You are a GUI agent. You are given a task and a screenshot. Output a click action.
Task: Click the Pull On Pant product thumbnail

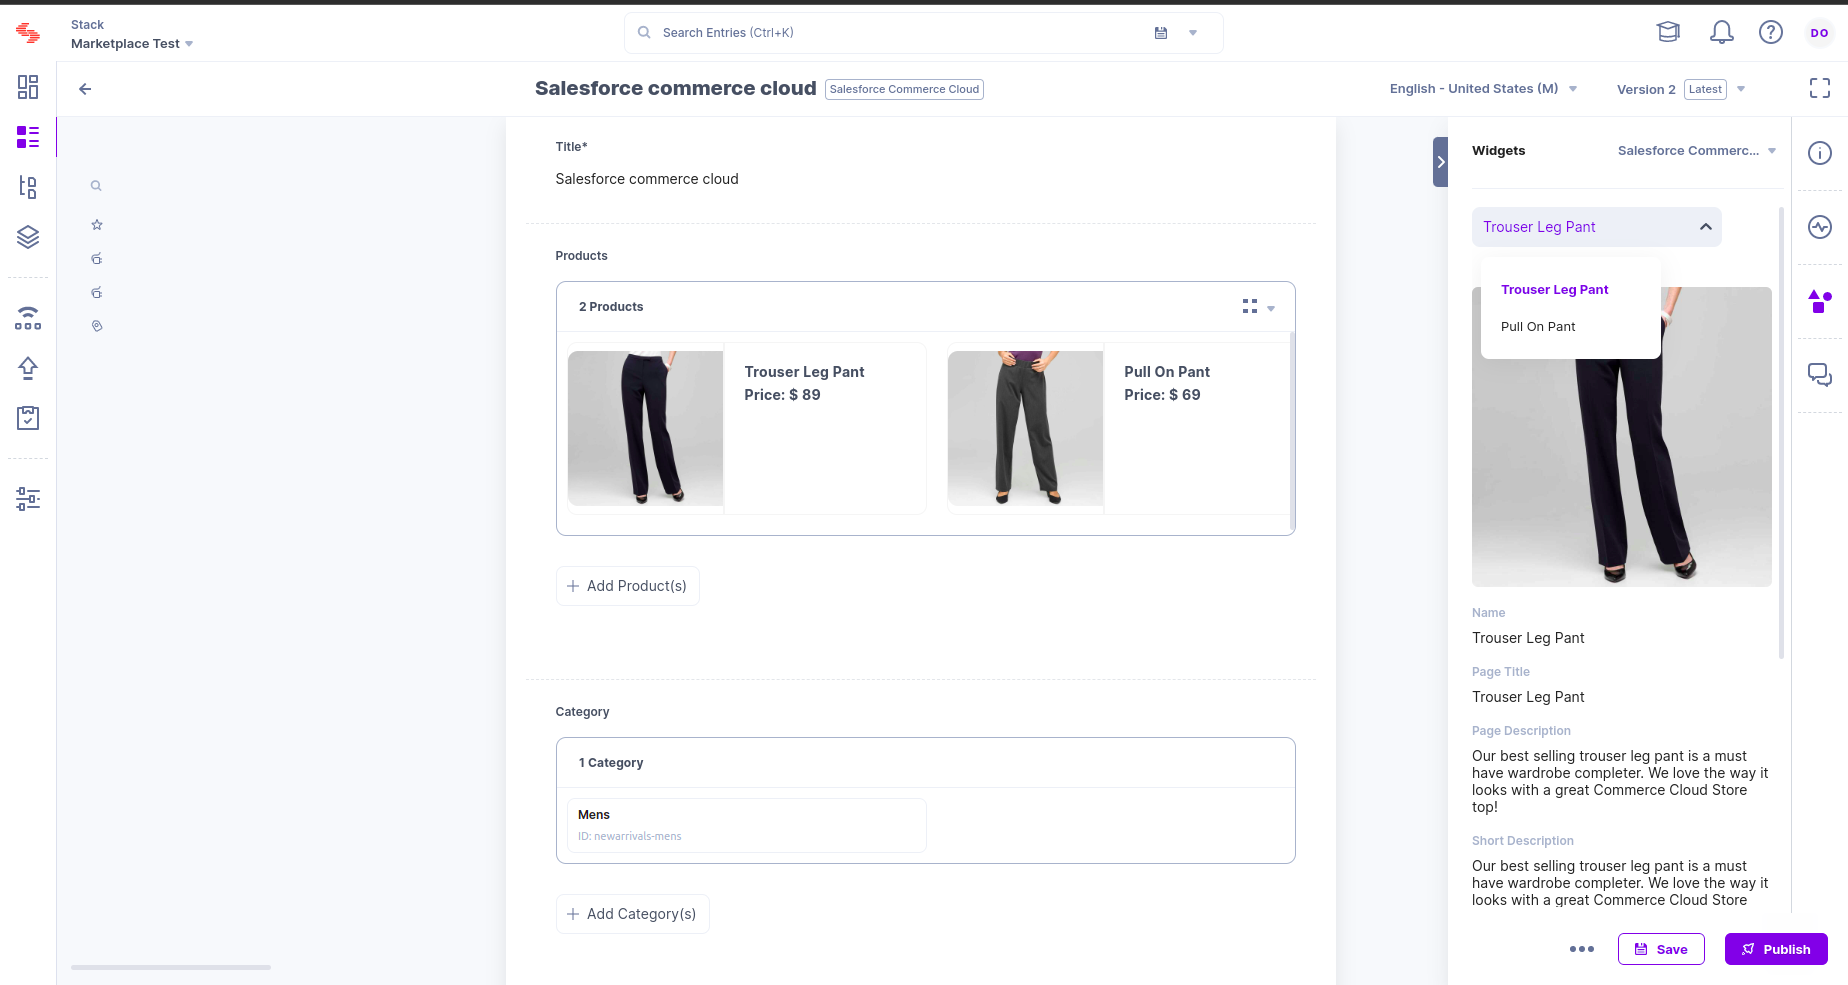coord(1025,428)
